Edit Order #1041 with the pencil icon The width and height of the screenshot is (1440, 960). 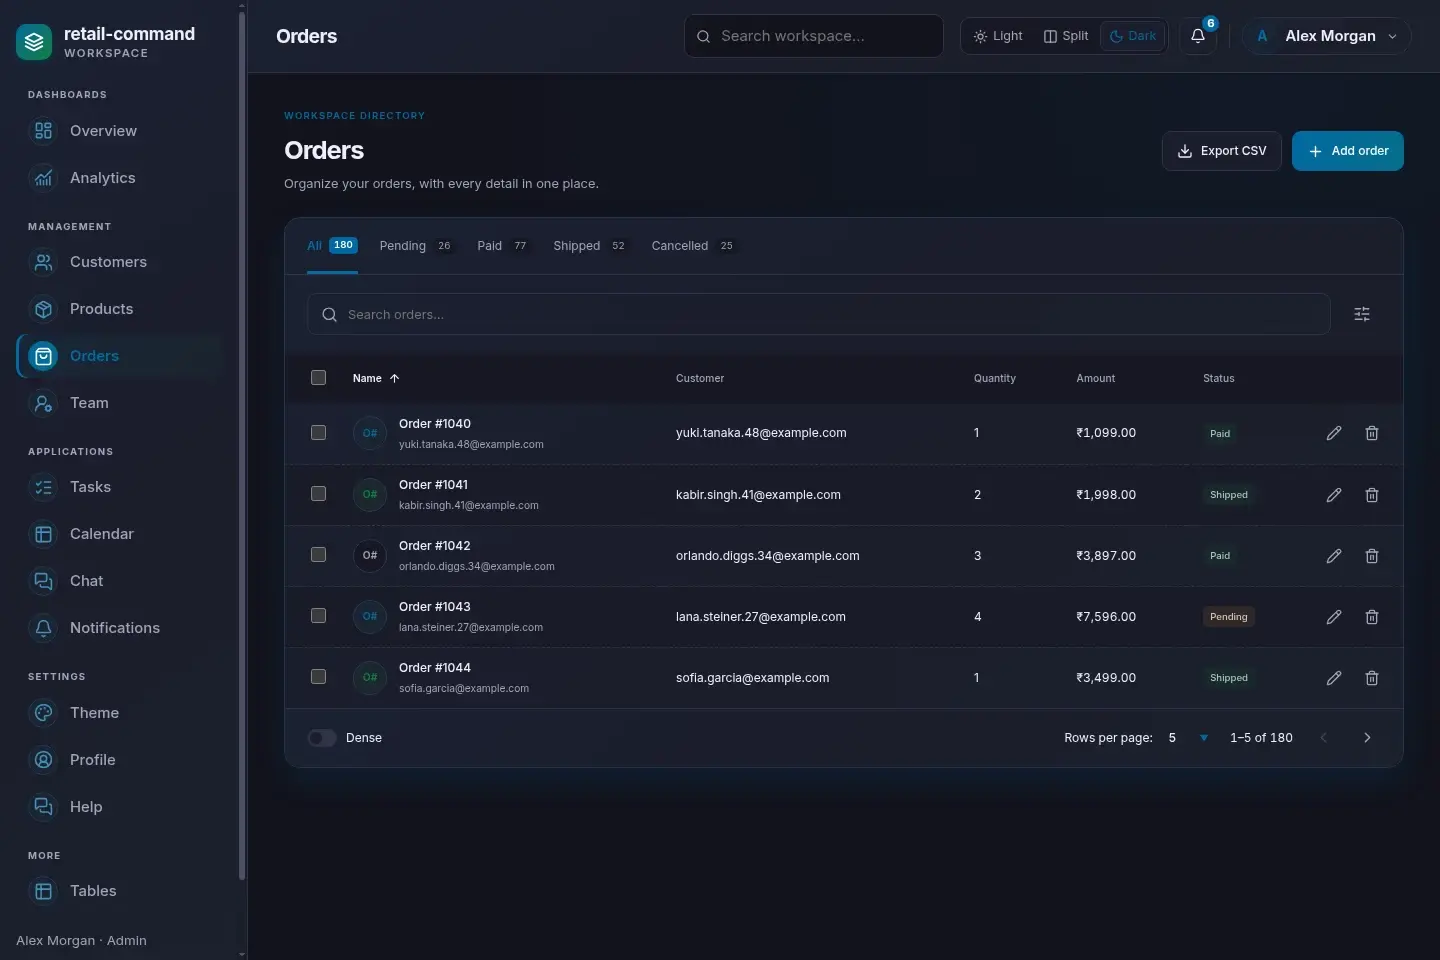coord(1334,495)
